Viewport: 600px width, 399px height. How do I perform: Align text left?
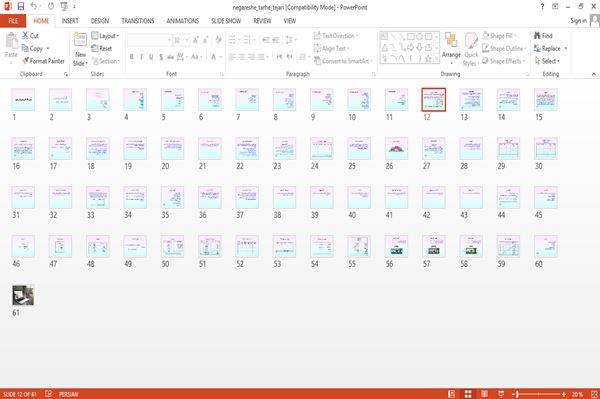[232, 57]
